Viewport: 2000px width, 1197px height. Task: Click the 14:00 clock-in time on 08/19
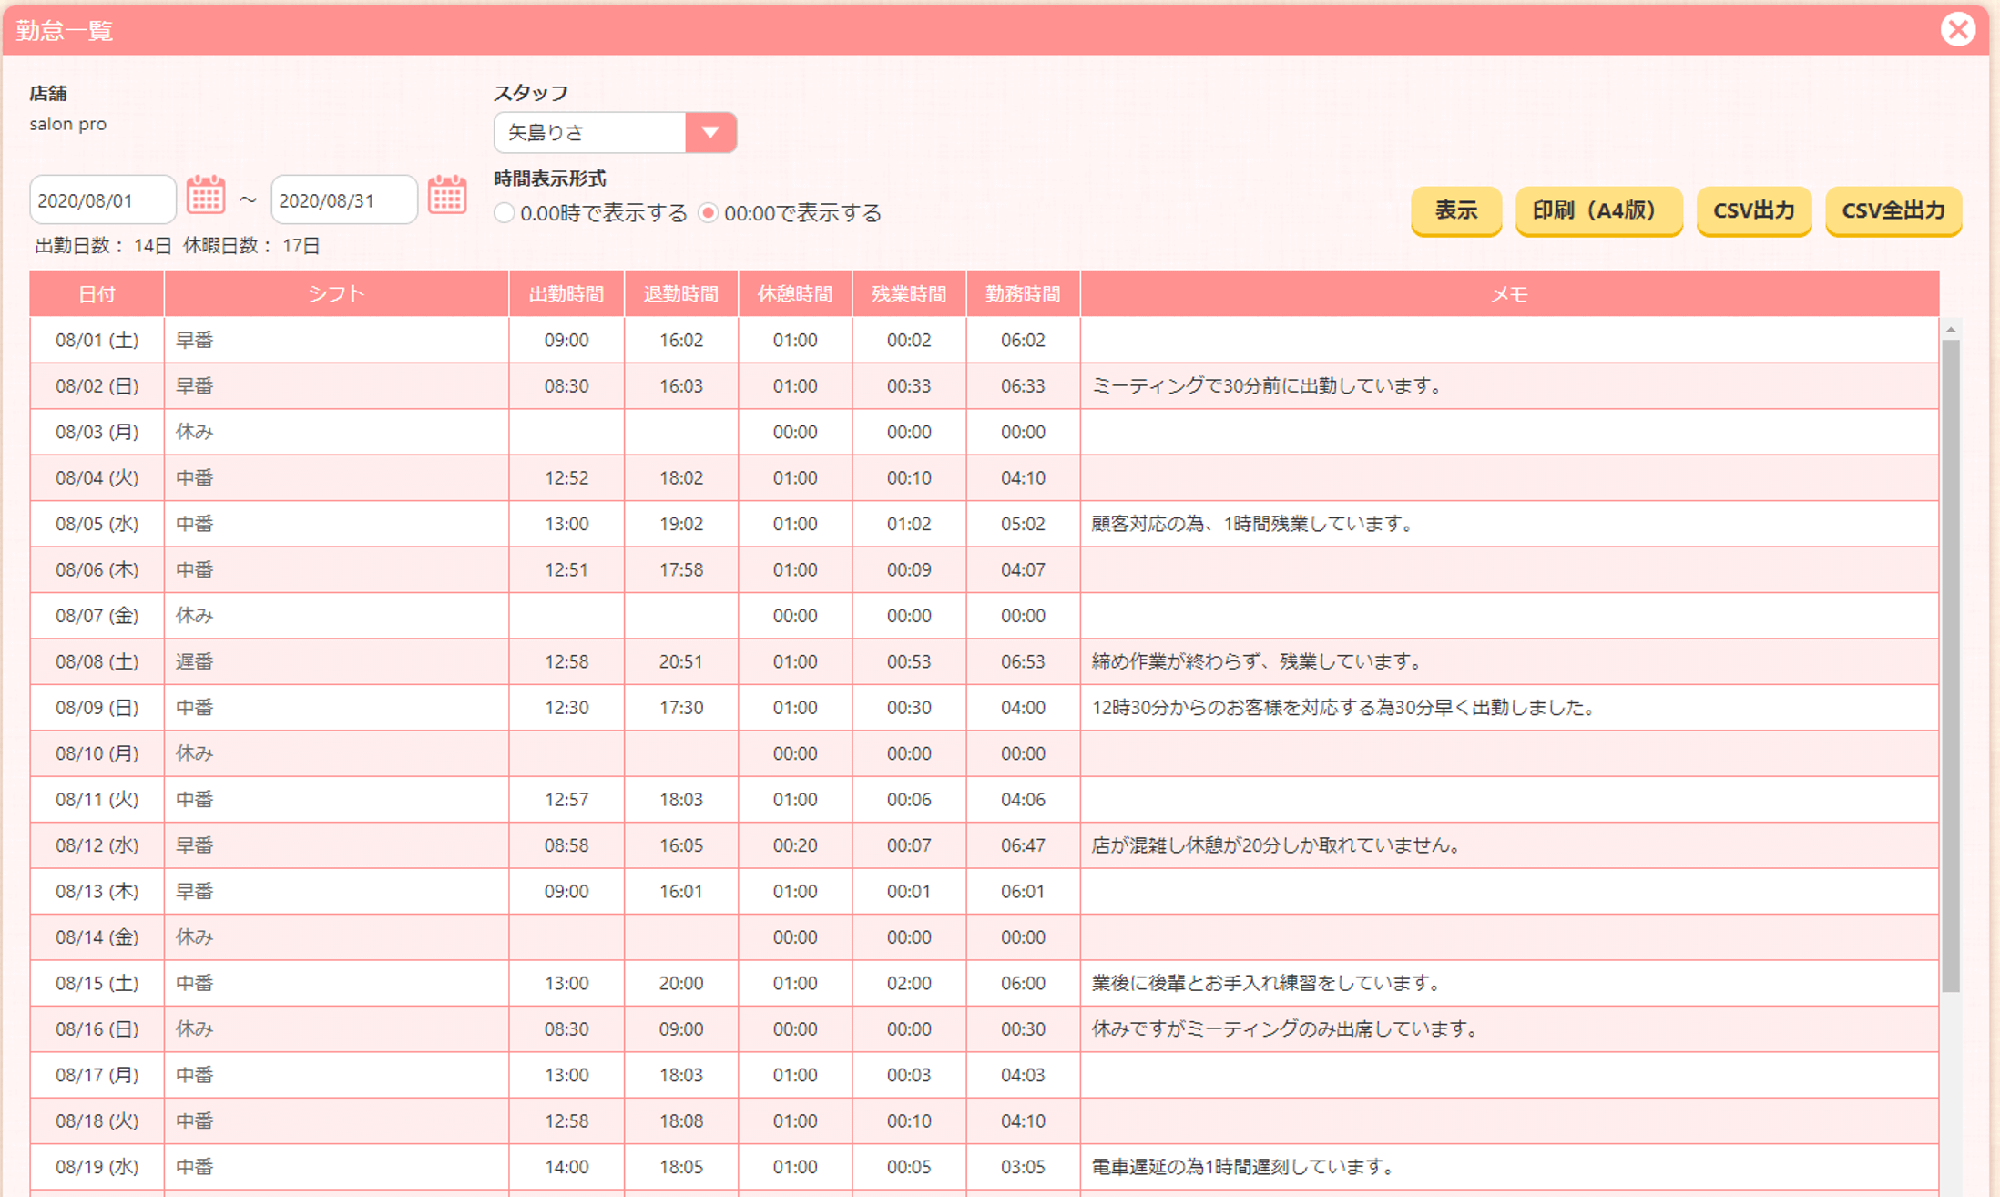coord(566,1167)
